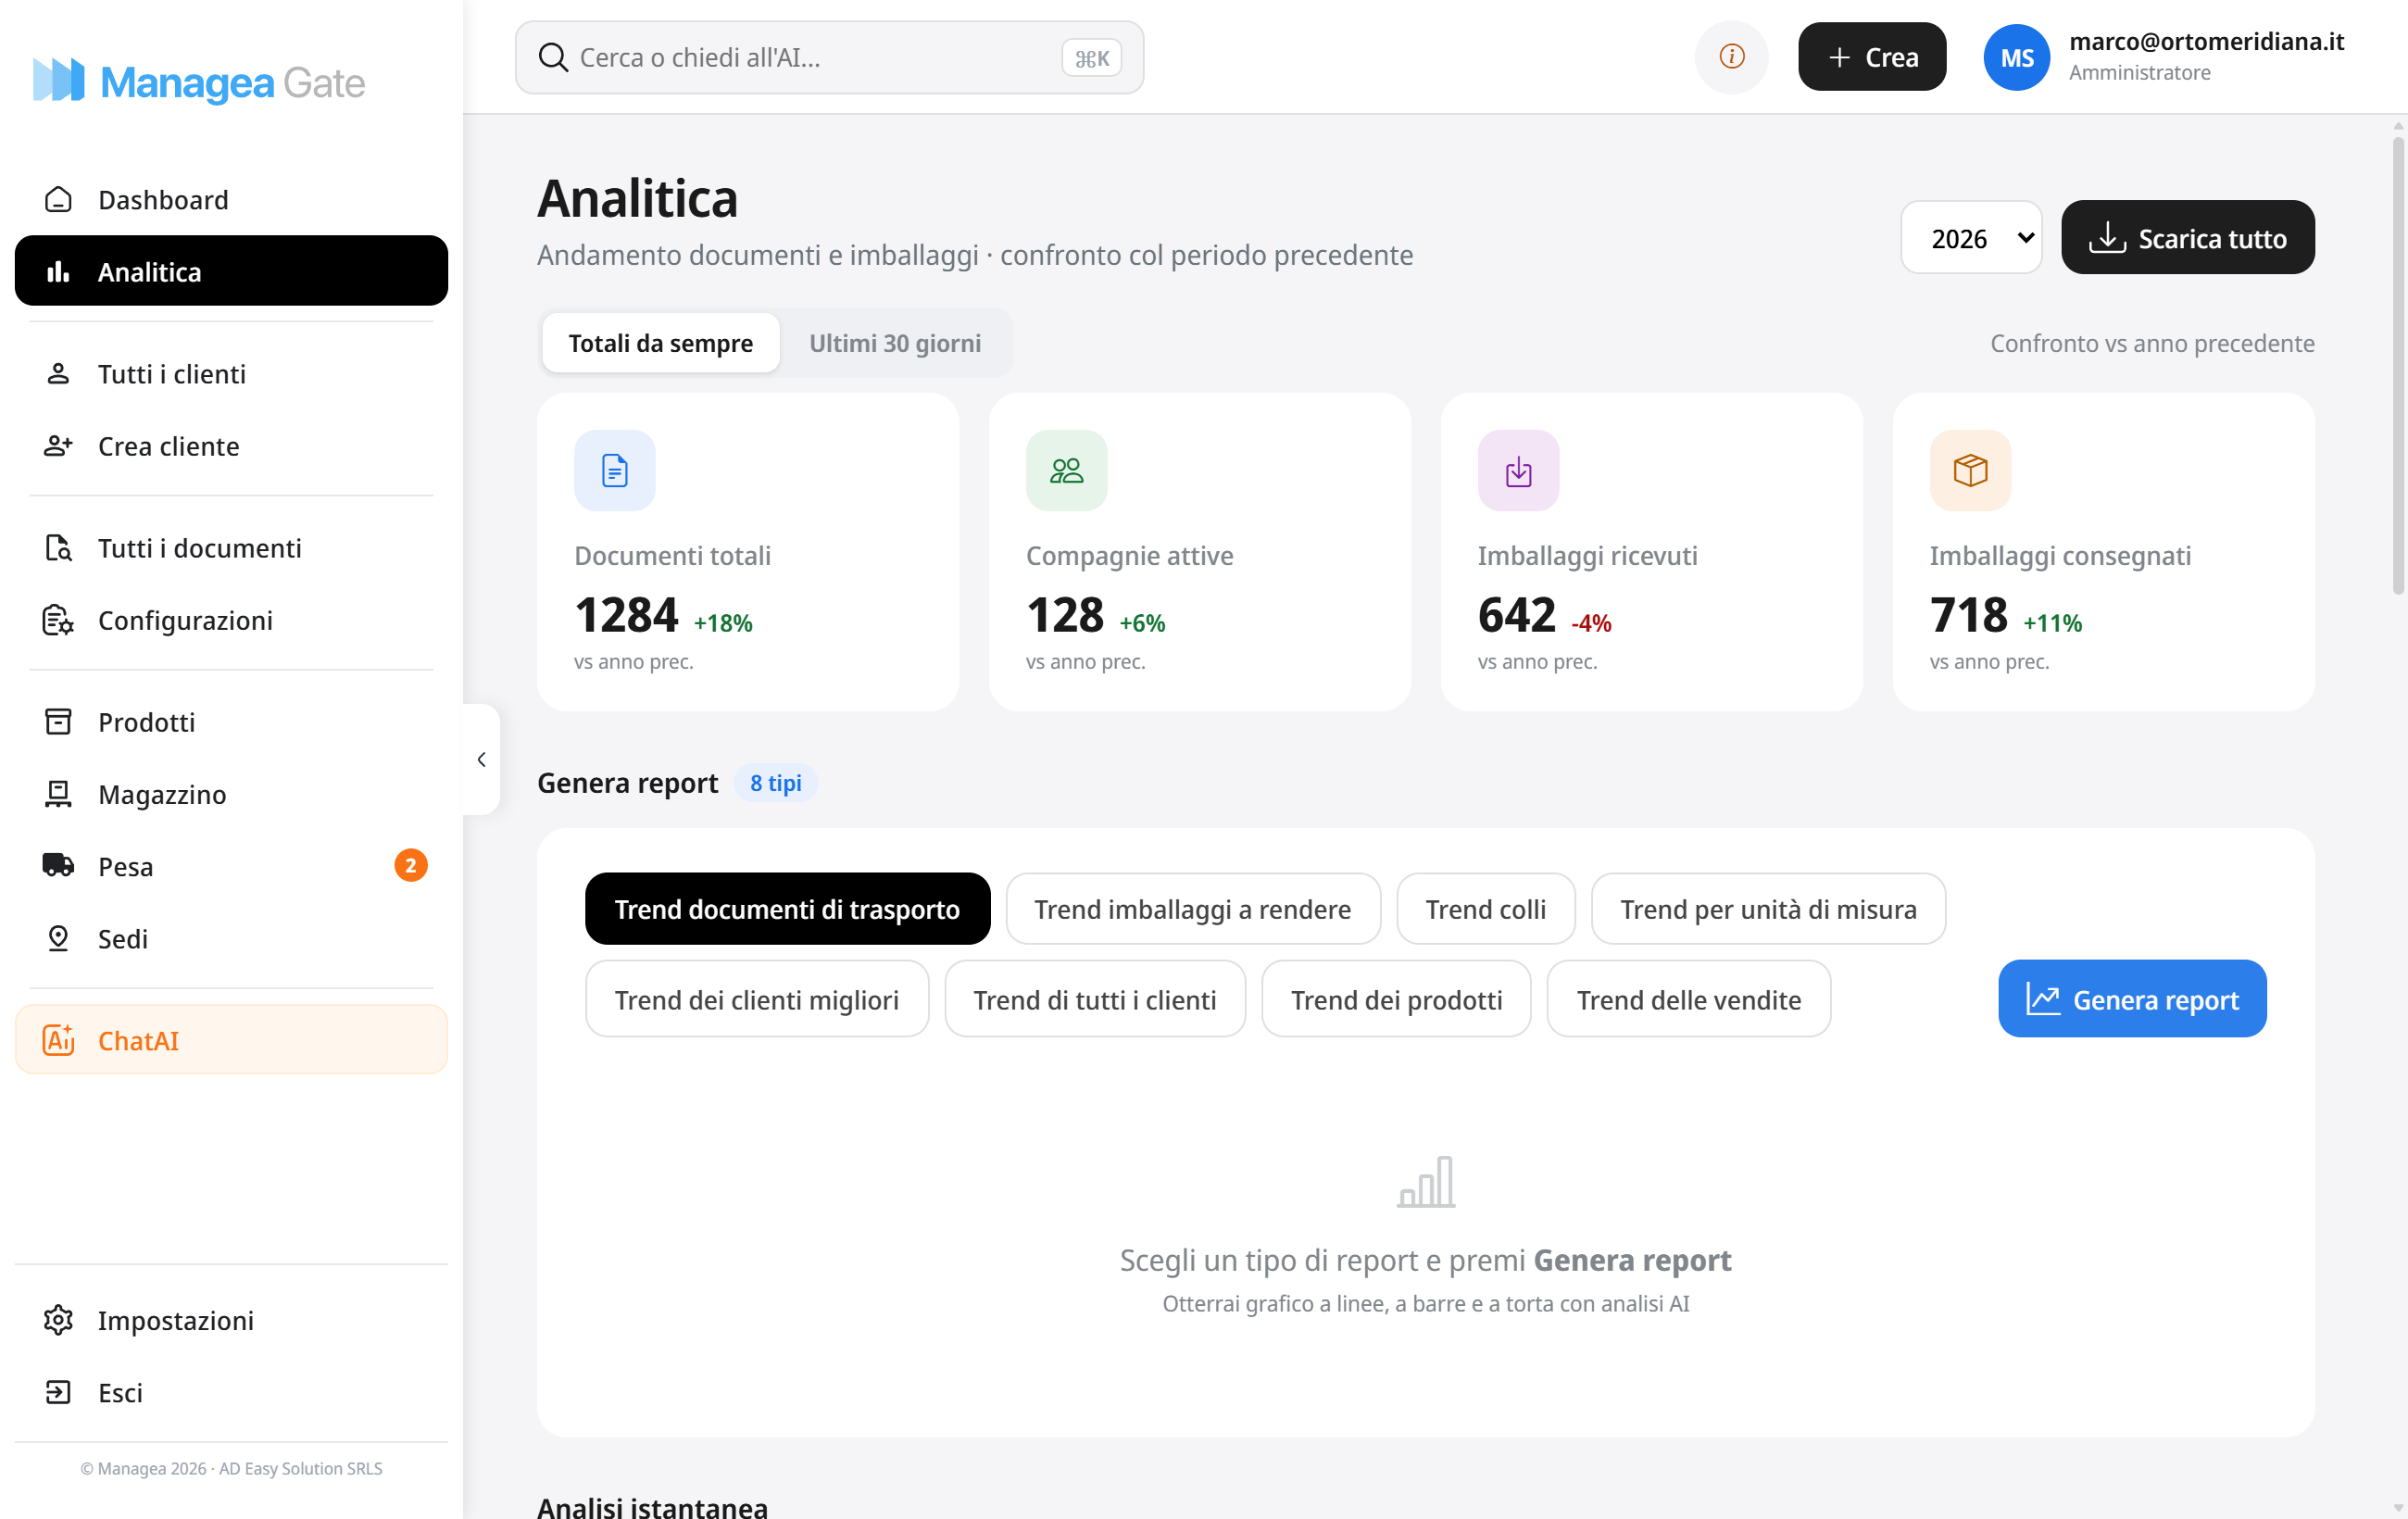Click the Managea Gate logo

[x=199, y=81]
